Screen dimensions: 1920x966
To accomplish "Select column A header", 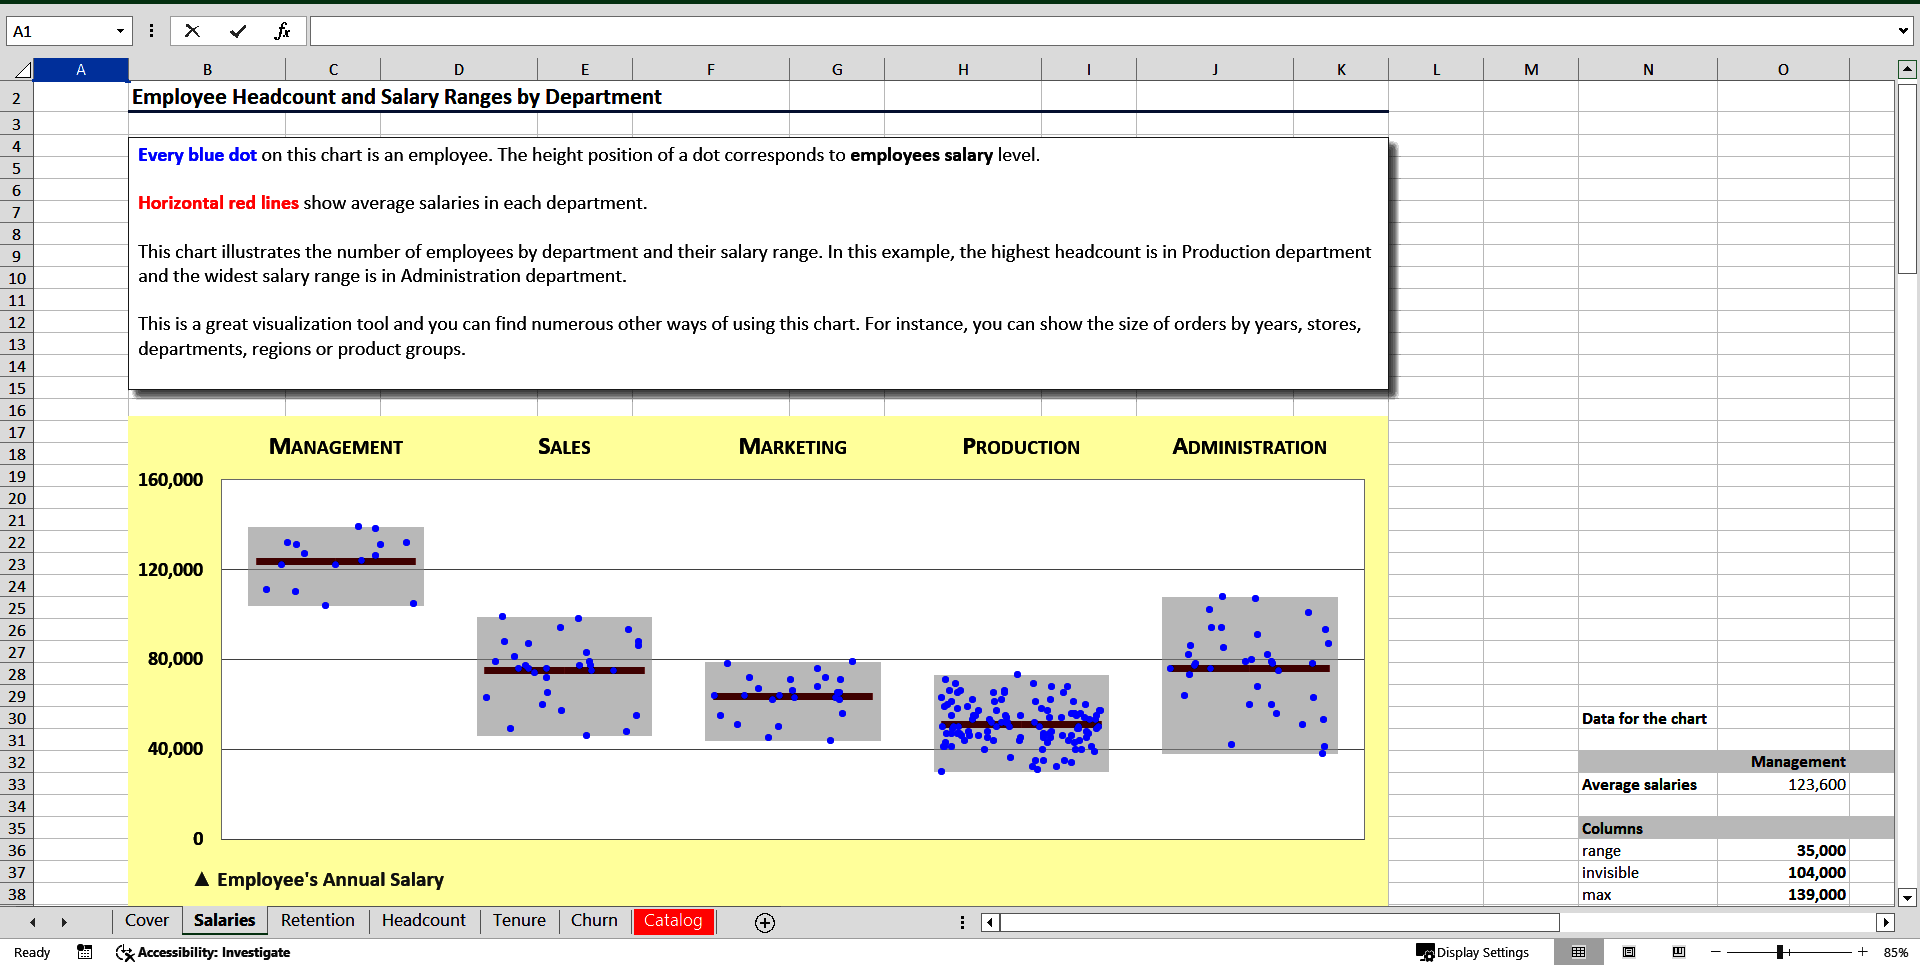I will click(81, 69).
